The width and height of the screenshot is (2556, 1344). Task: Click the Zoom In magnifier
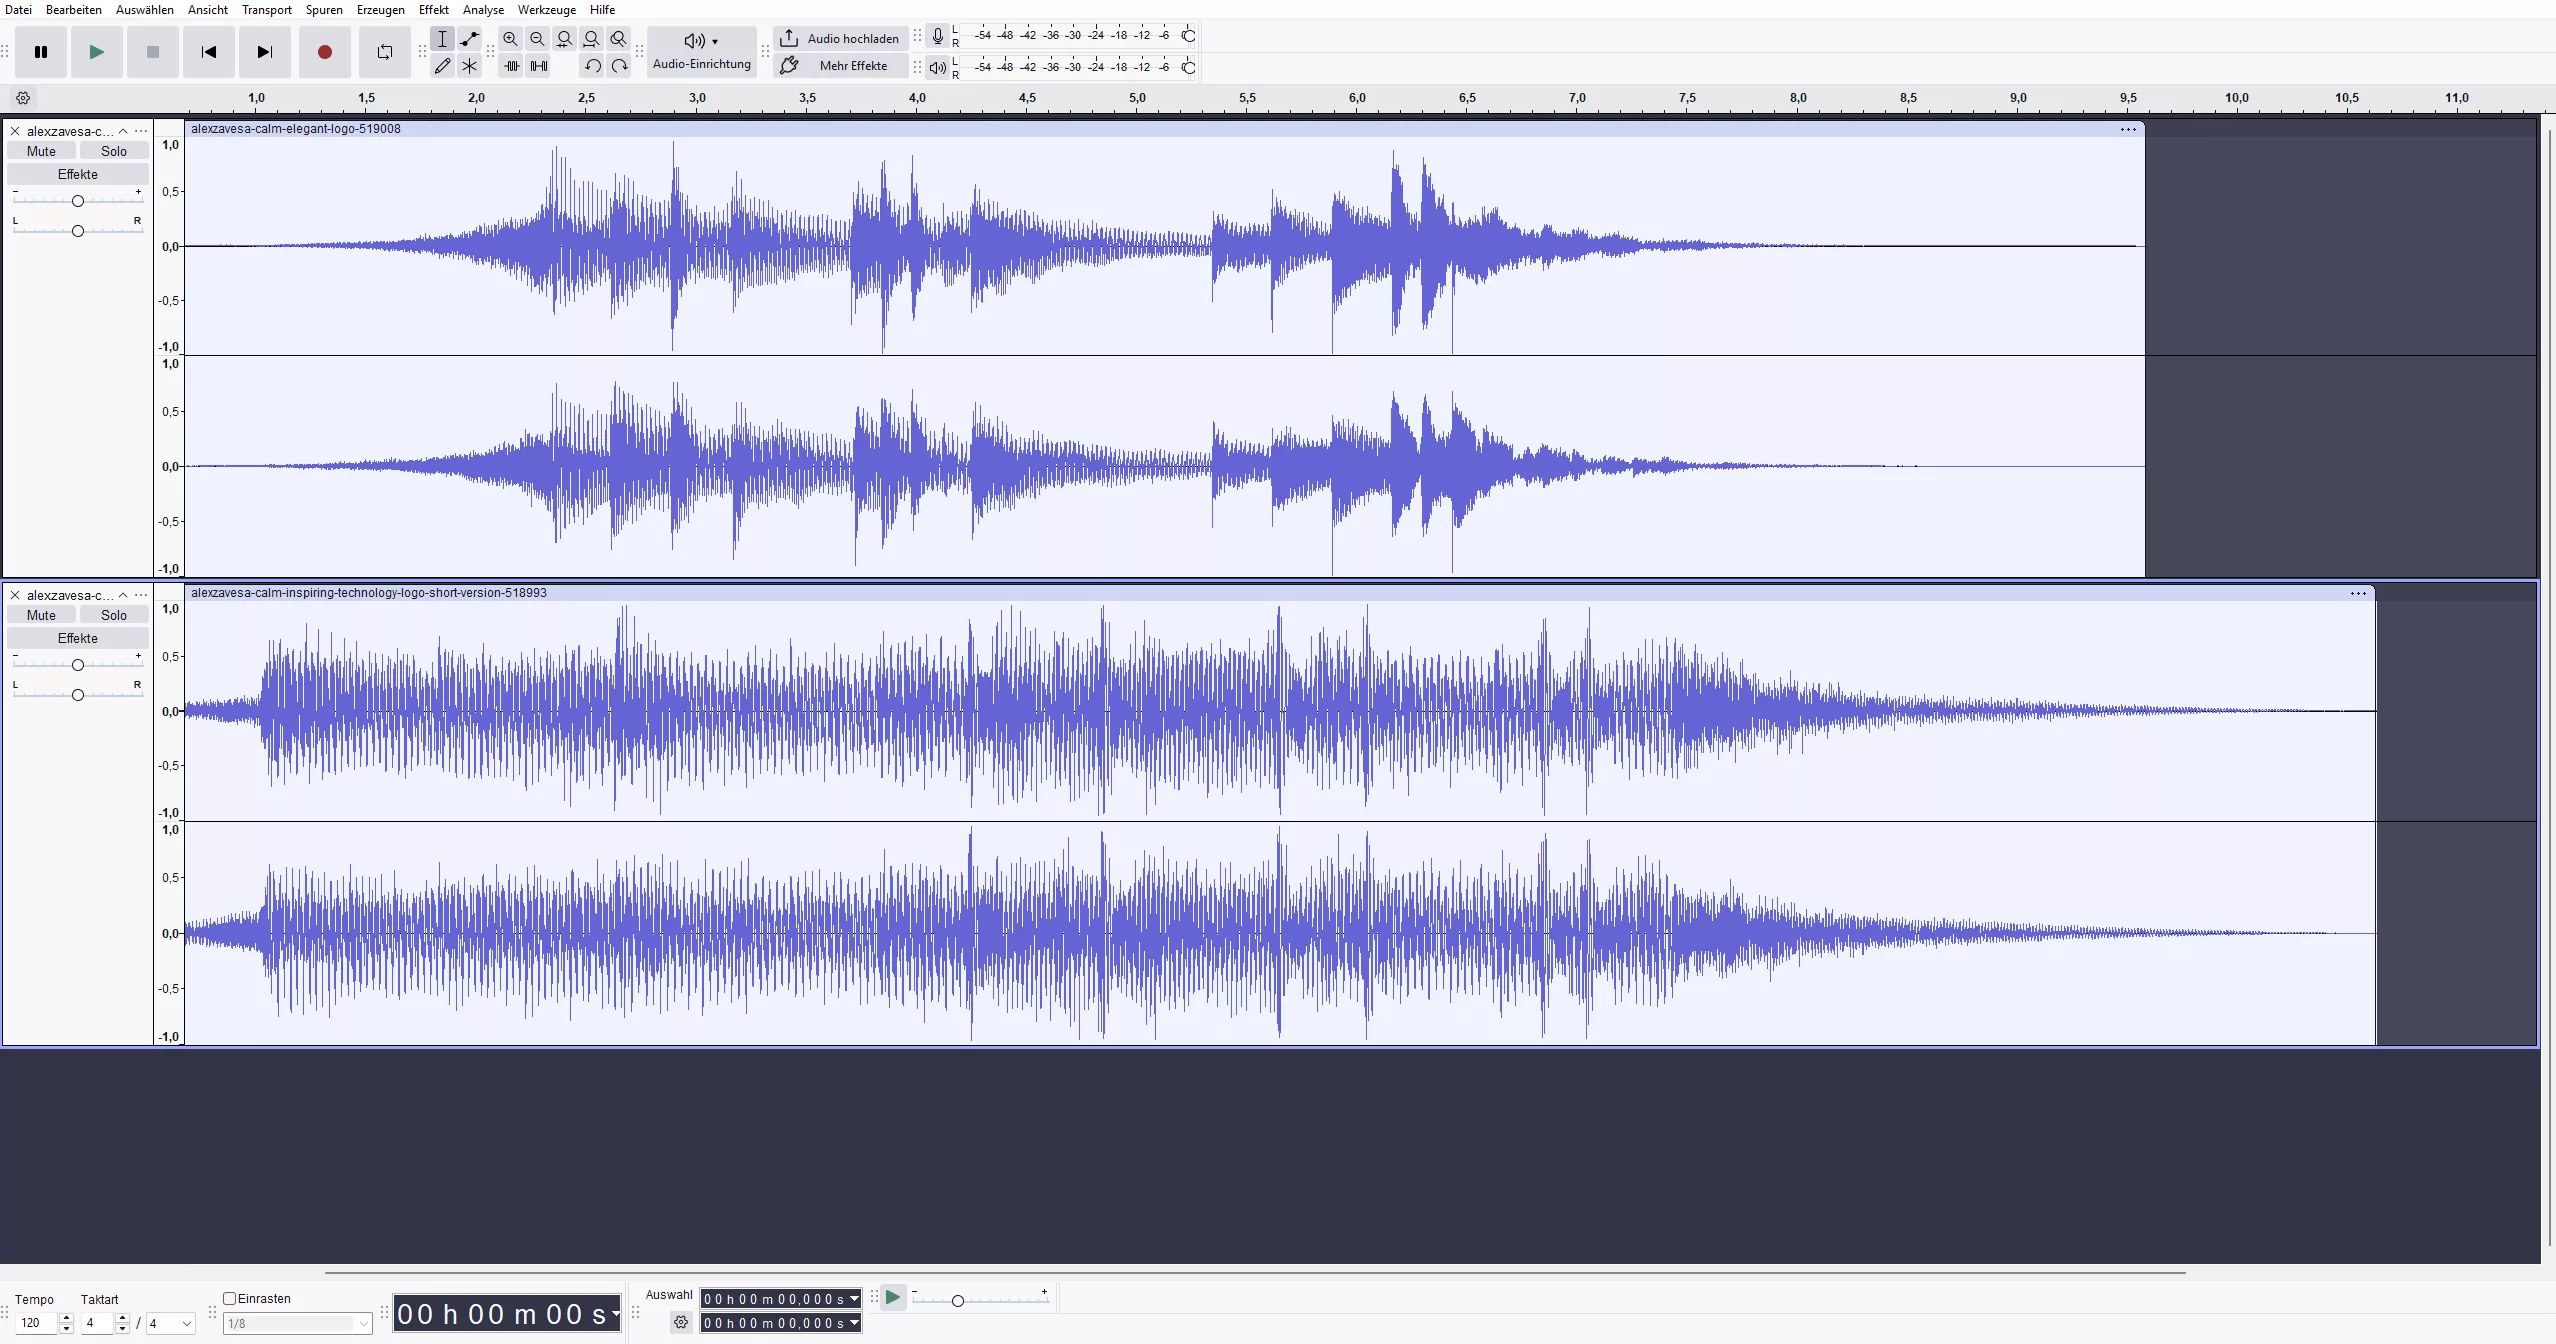511,39
